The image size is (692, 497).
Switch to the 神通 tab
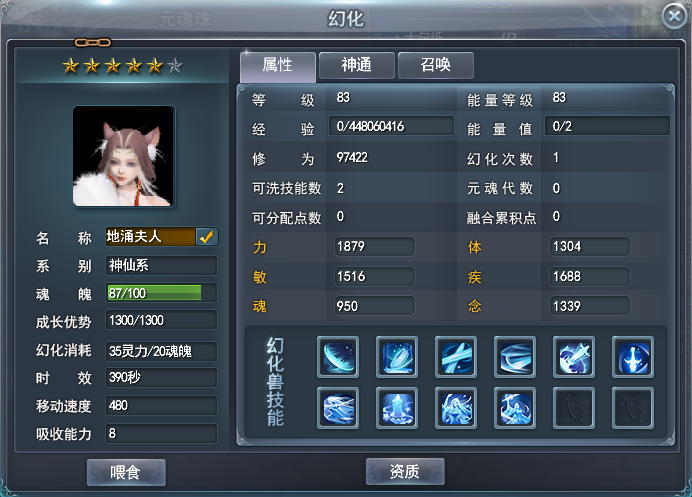click(x=357, y=65)
